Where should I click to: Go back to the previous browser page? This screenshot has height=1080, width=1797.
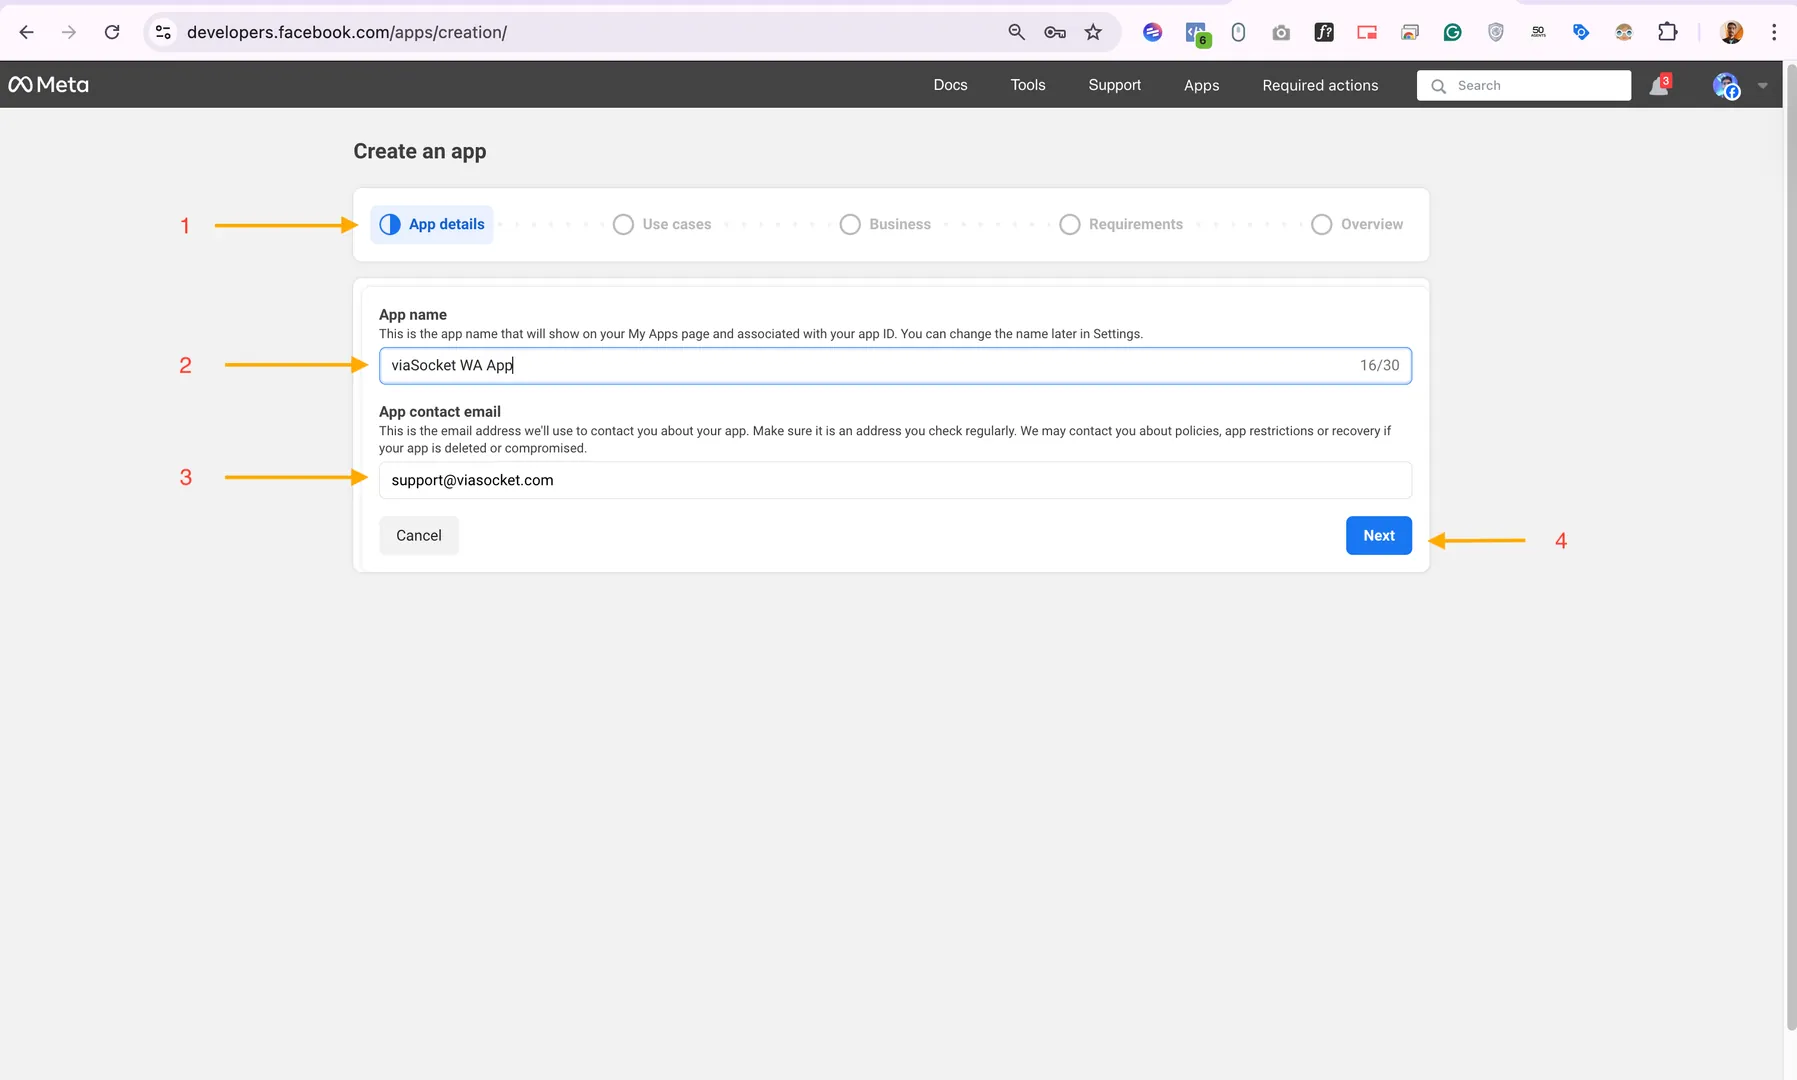pos(27,32)
